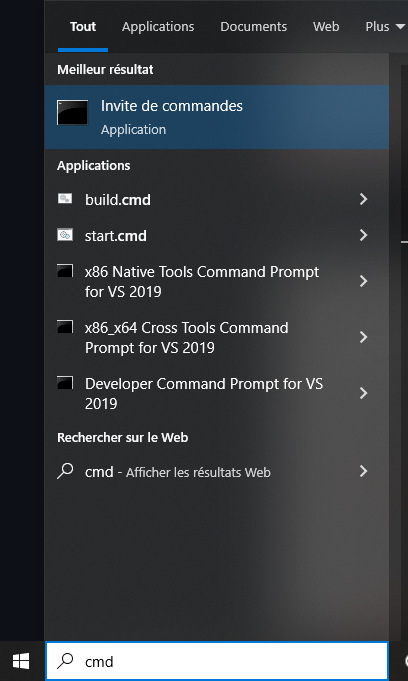Click the Invite de commandes black console icon
Screen dimensions: 408x681
(x=72, y=112)
